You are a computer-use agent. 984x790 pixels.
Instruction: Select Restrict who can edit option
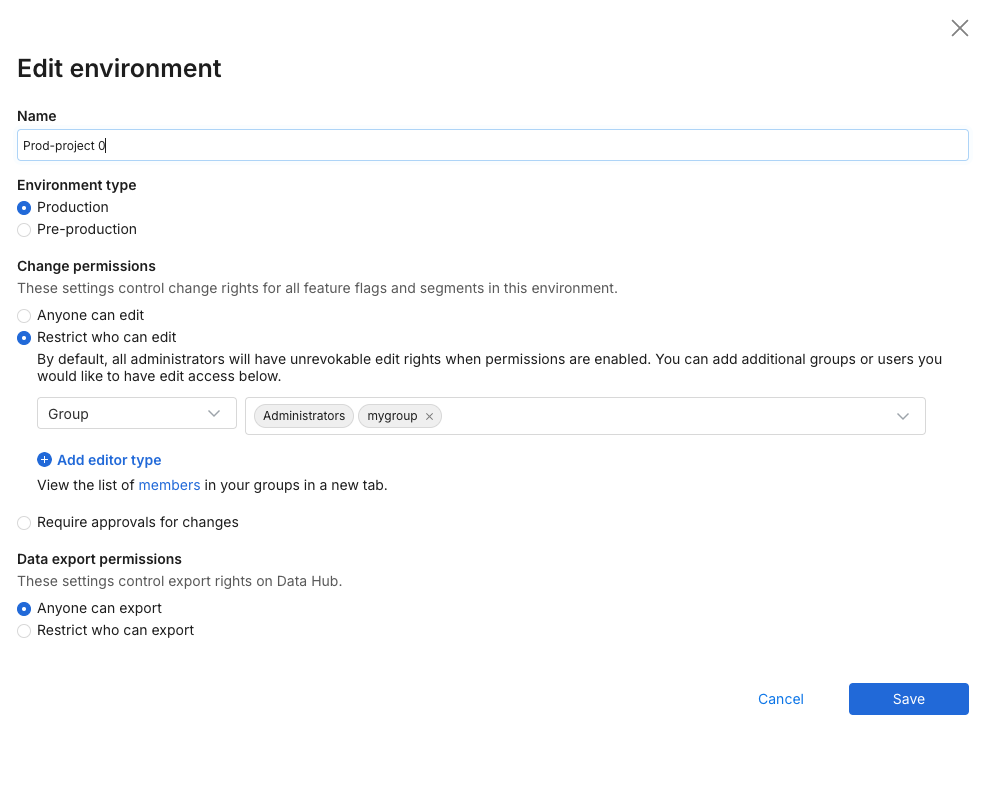click(x=24, y=338)
